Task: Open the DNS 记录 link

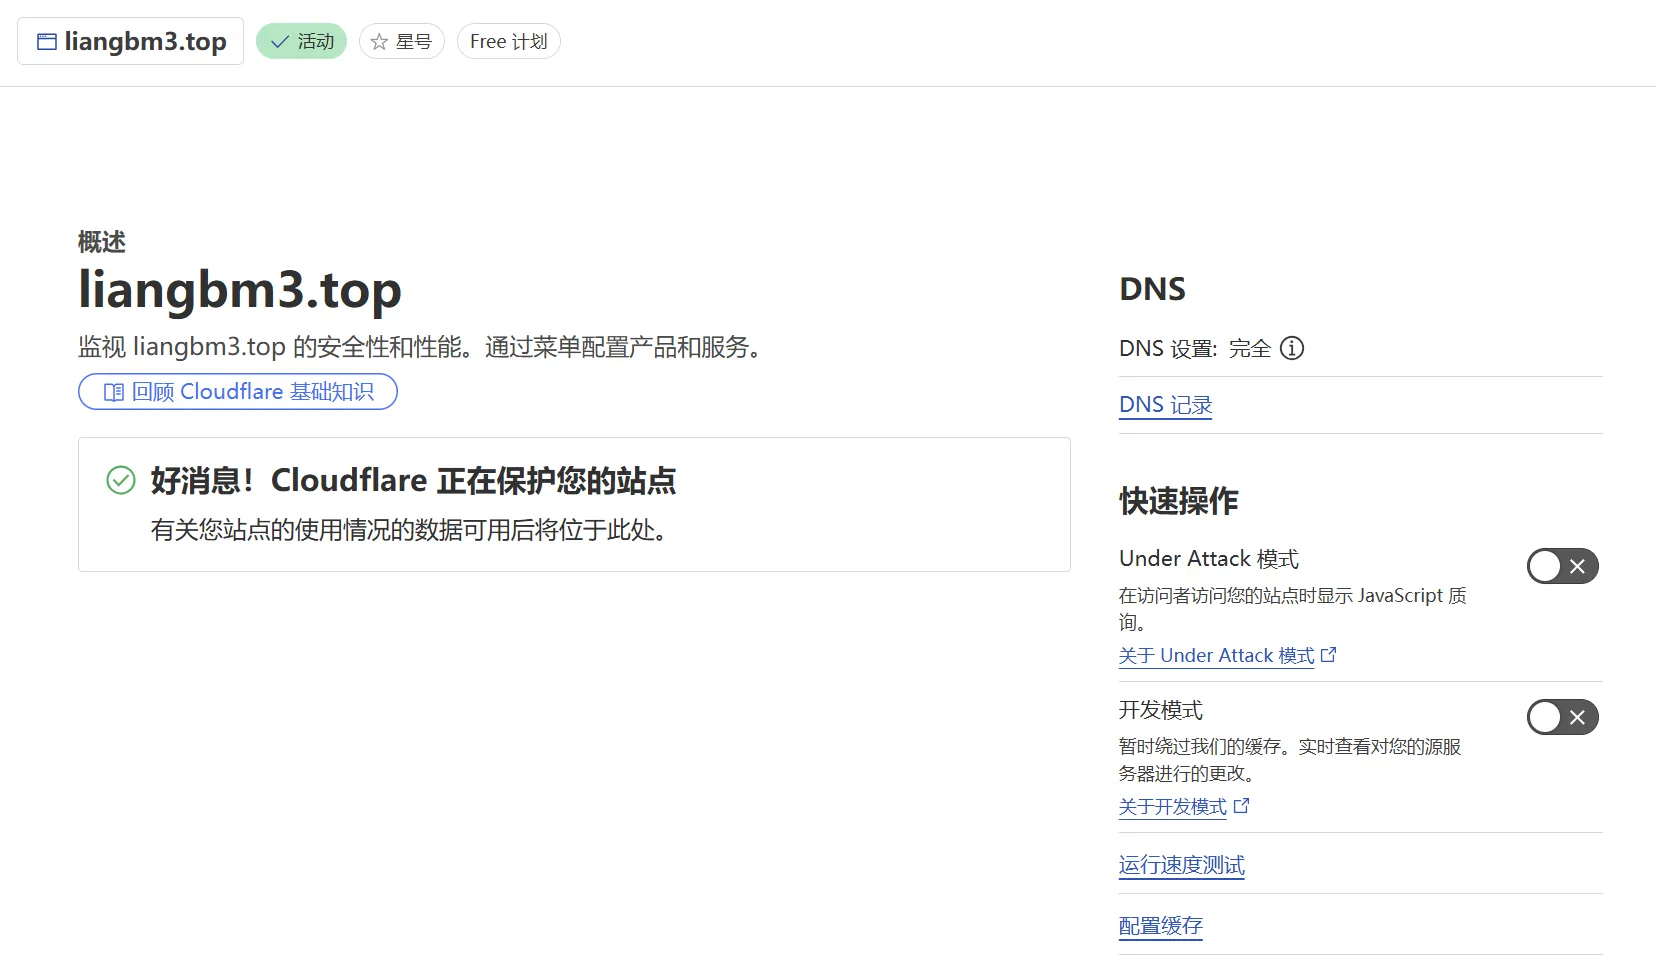Action: pyautogui.click(x=1165, y=405)
